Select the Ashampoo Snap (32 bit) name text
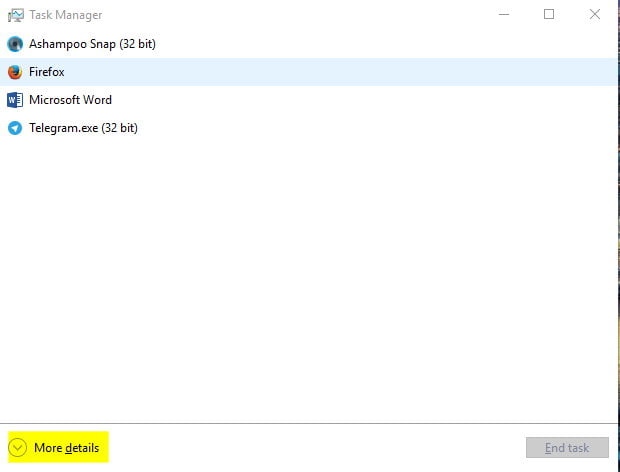620x472 pixels. coord(92,44)
